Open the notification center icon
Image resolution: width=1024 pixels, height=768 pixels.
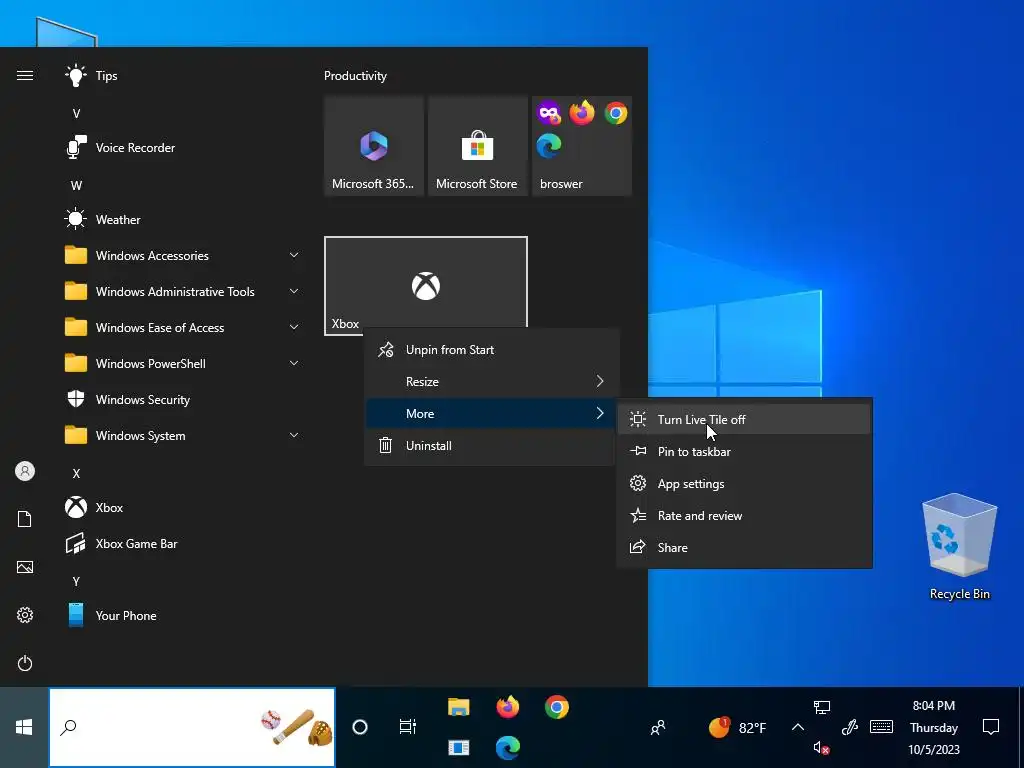click(991, 727)
